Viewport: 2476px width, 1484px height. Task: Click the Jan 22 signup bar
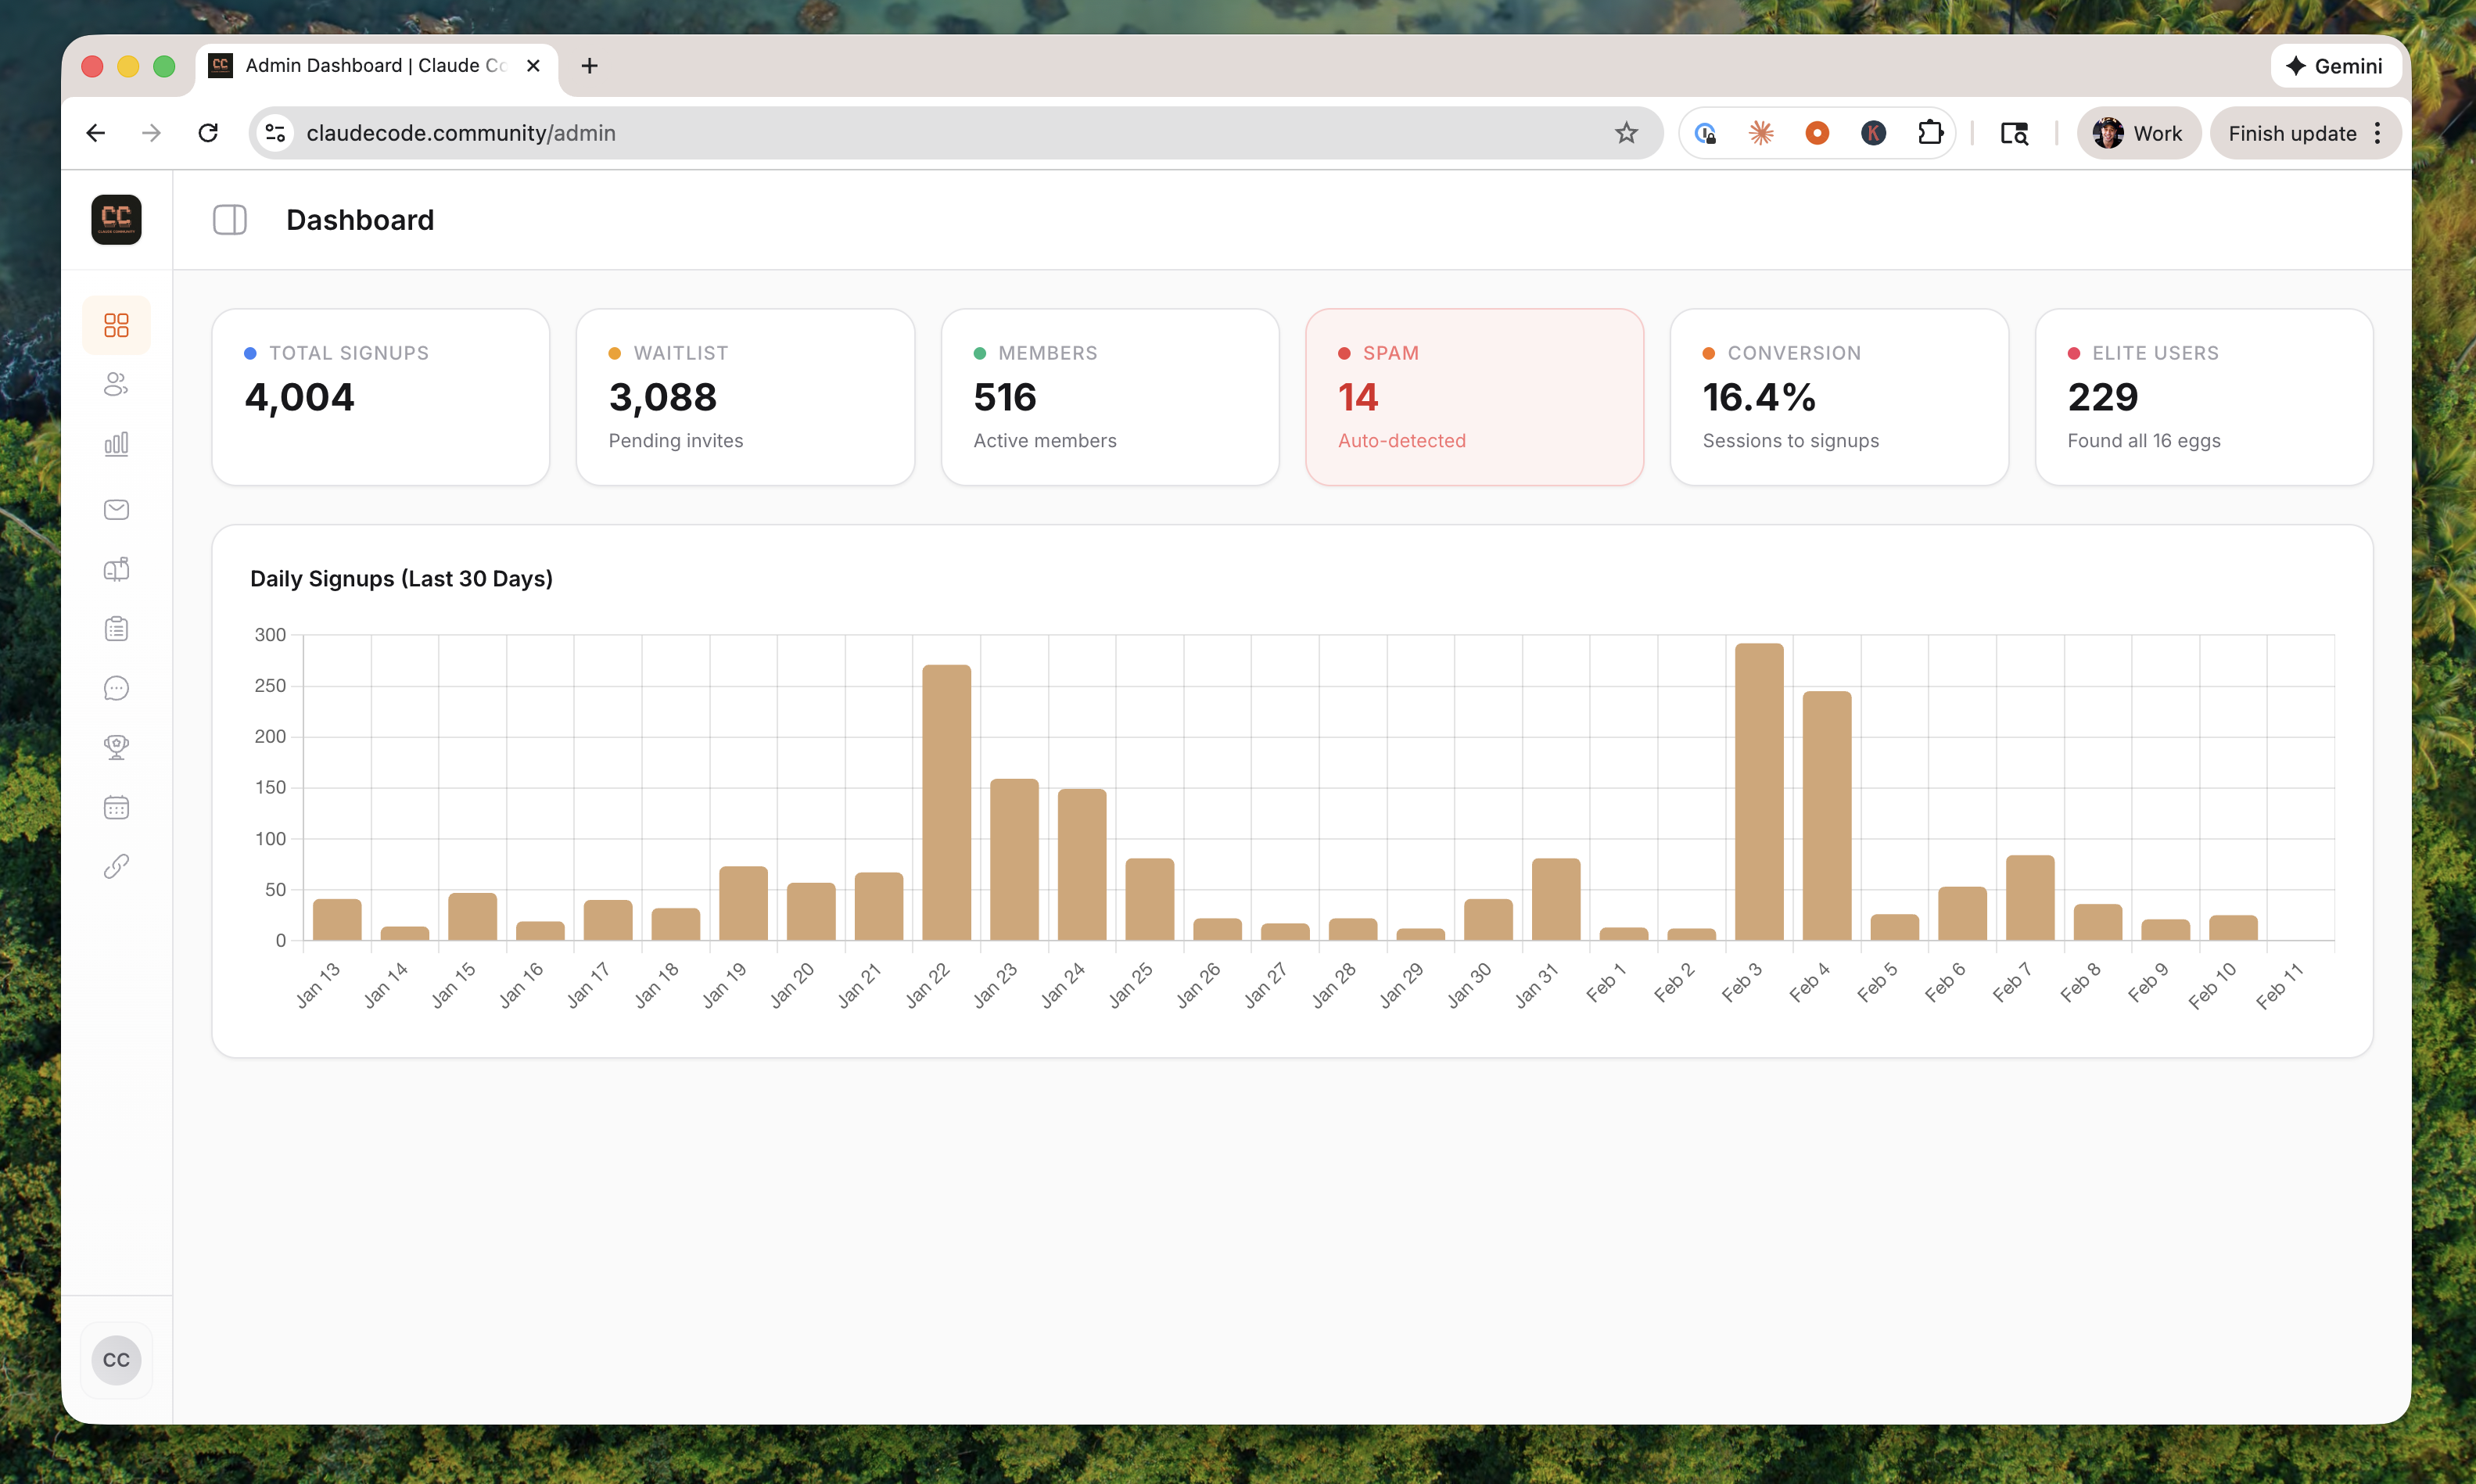coord(946,802)
